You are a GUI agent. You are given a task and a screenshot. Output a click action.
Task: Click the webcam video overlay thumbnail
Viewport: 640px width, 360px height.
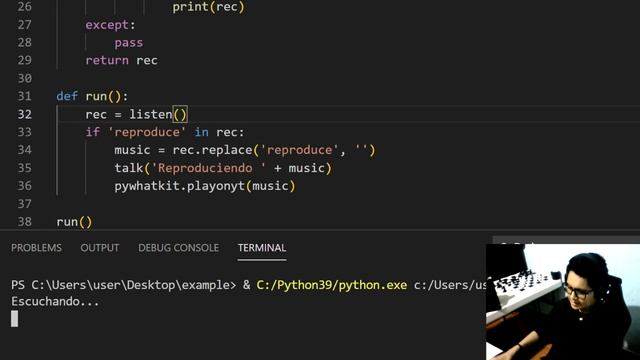click(x=563, y=302)
